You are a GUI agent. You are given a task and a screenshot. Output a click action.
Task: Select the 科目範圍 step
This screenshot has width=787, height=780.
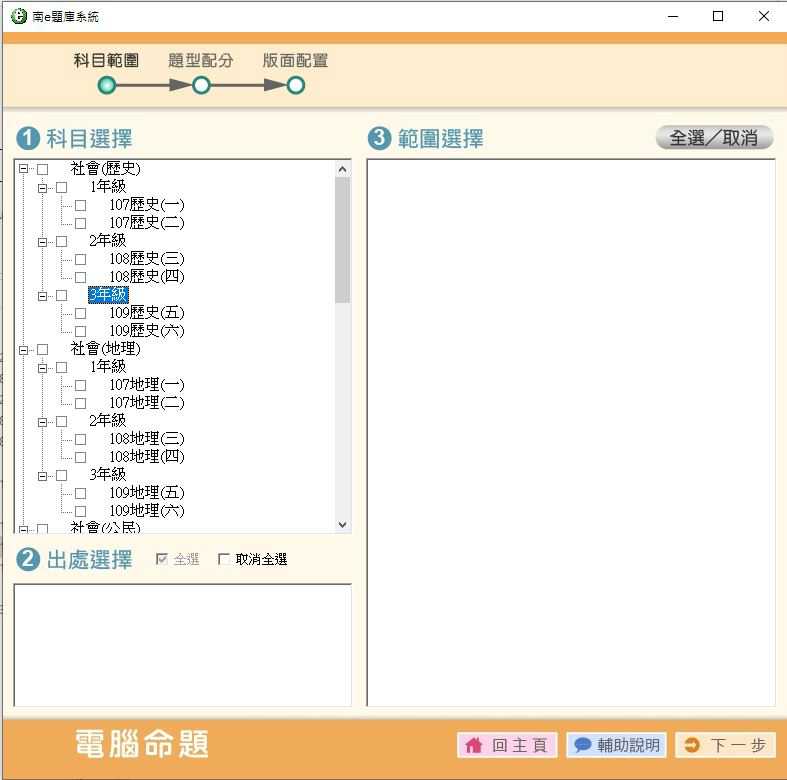coord(106,61)
